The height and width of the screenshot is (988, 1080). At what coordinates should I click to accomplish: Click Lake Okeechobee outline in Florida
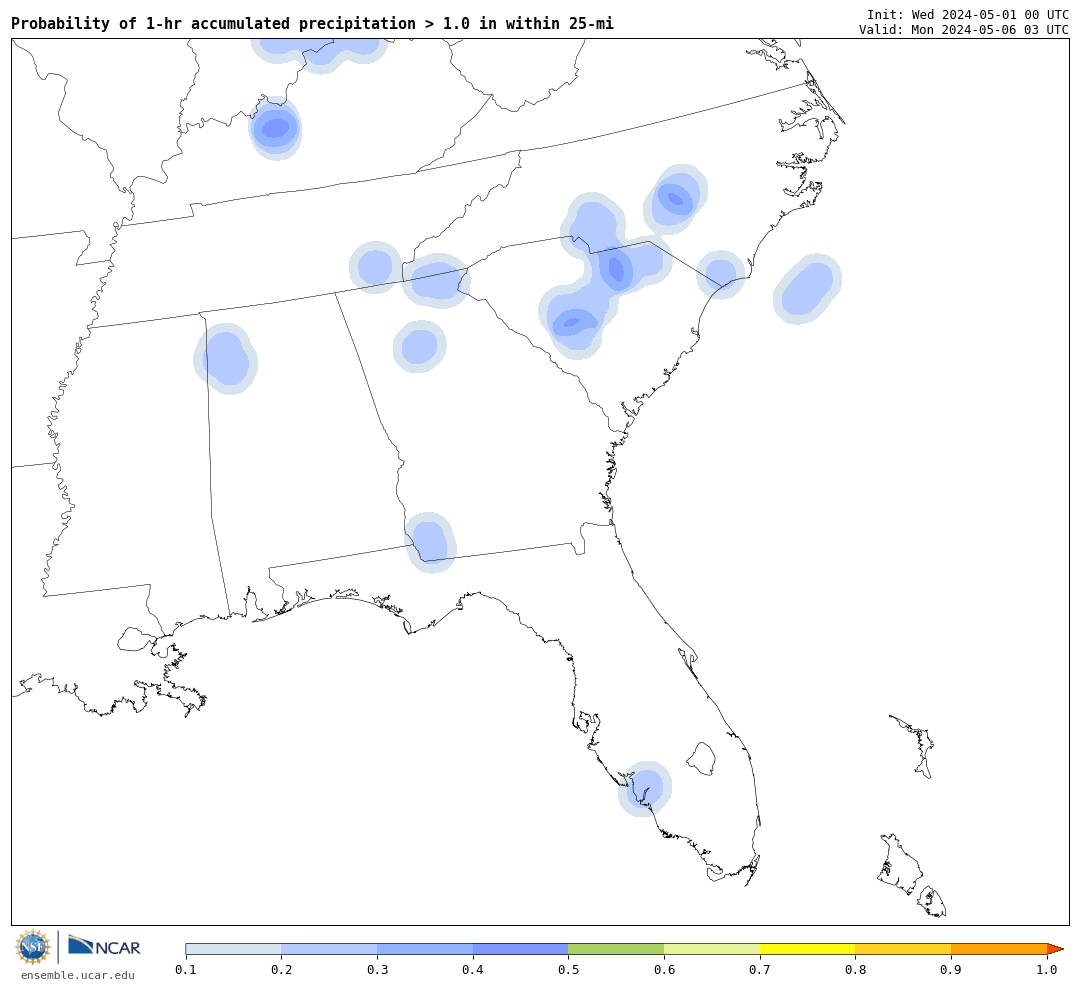tap(701, 759)
